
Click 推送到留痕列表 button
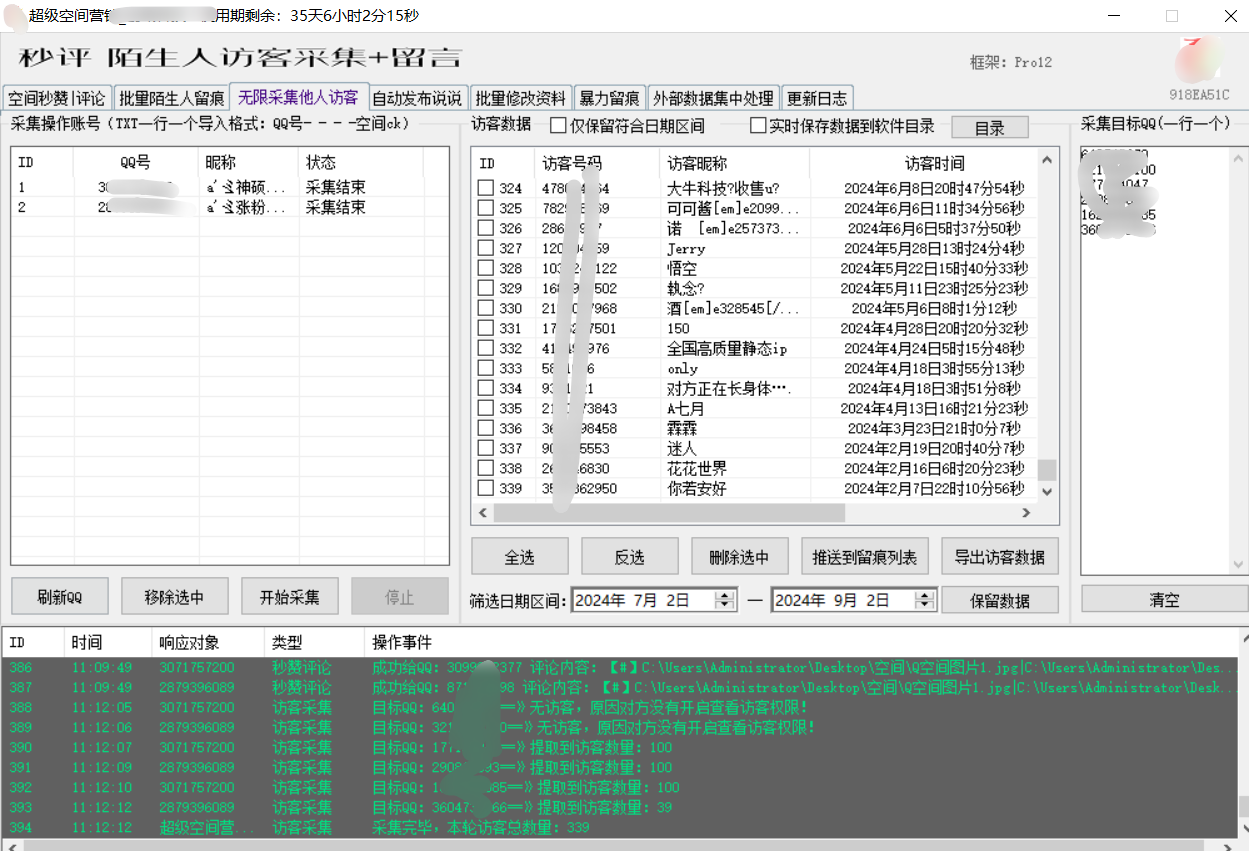pos(865,557)
